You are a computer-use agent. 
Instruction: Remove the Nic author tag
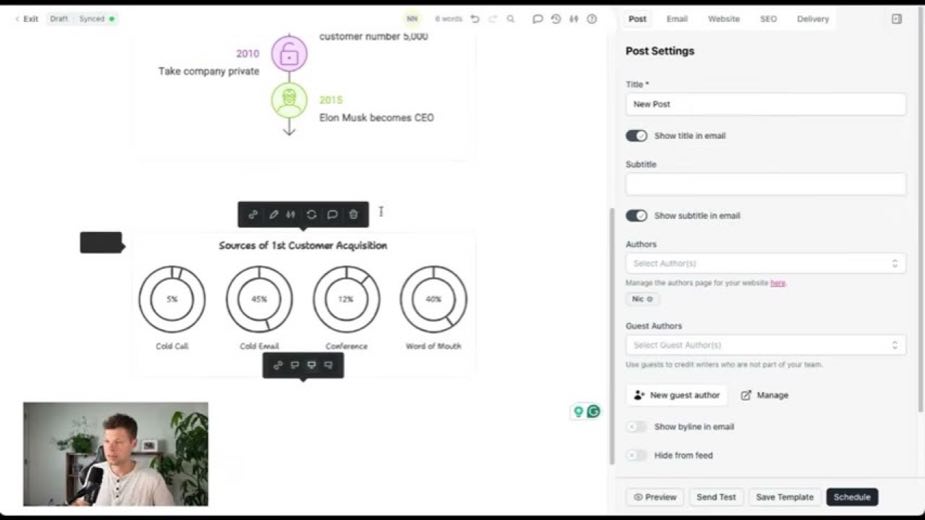(650, 299)
